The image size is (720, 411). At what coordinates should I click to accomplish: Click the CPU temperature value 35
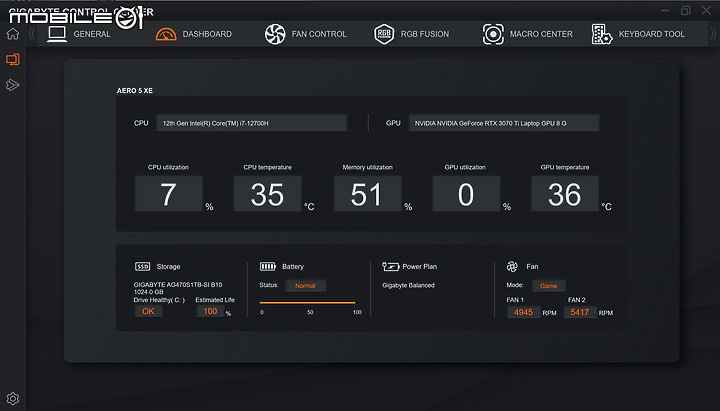267,194
